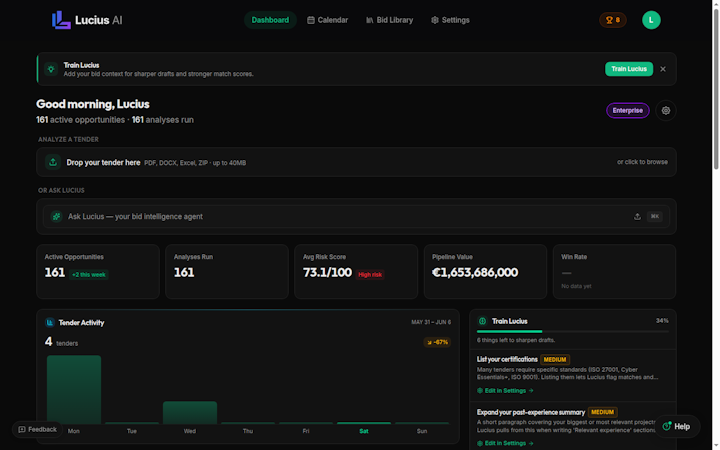Dismiss the Train Lucius banner
Viewport: 720px width, 450px height.
point(663,69)
